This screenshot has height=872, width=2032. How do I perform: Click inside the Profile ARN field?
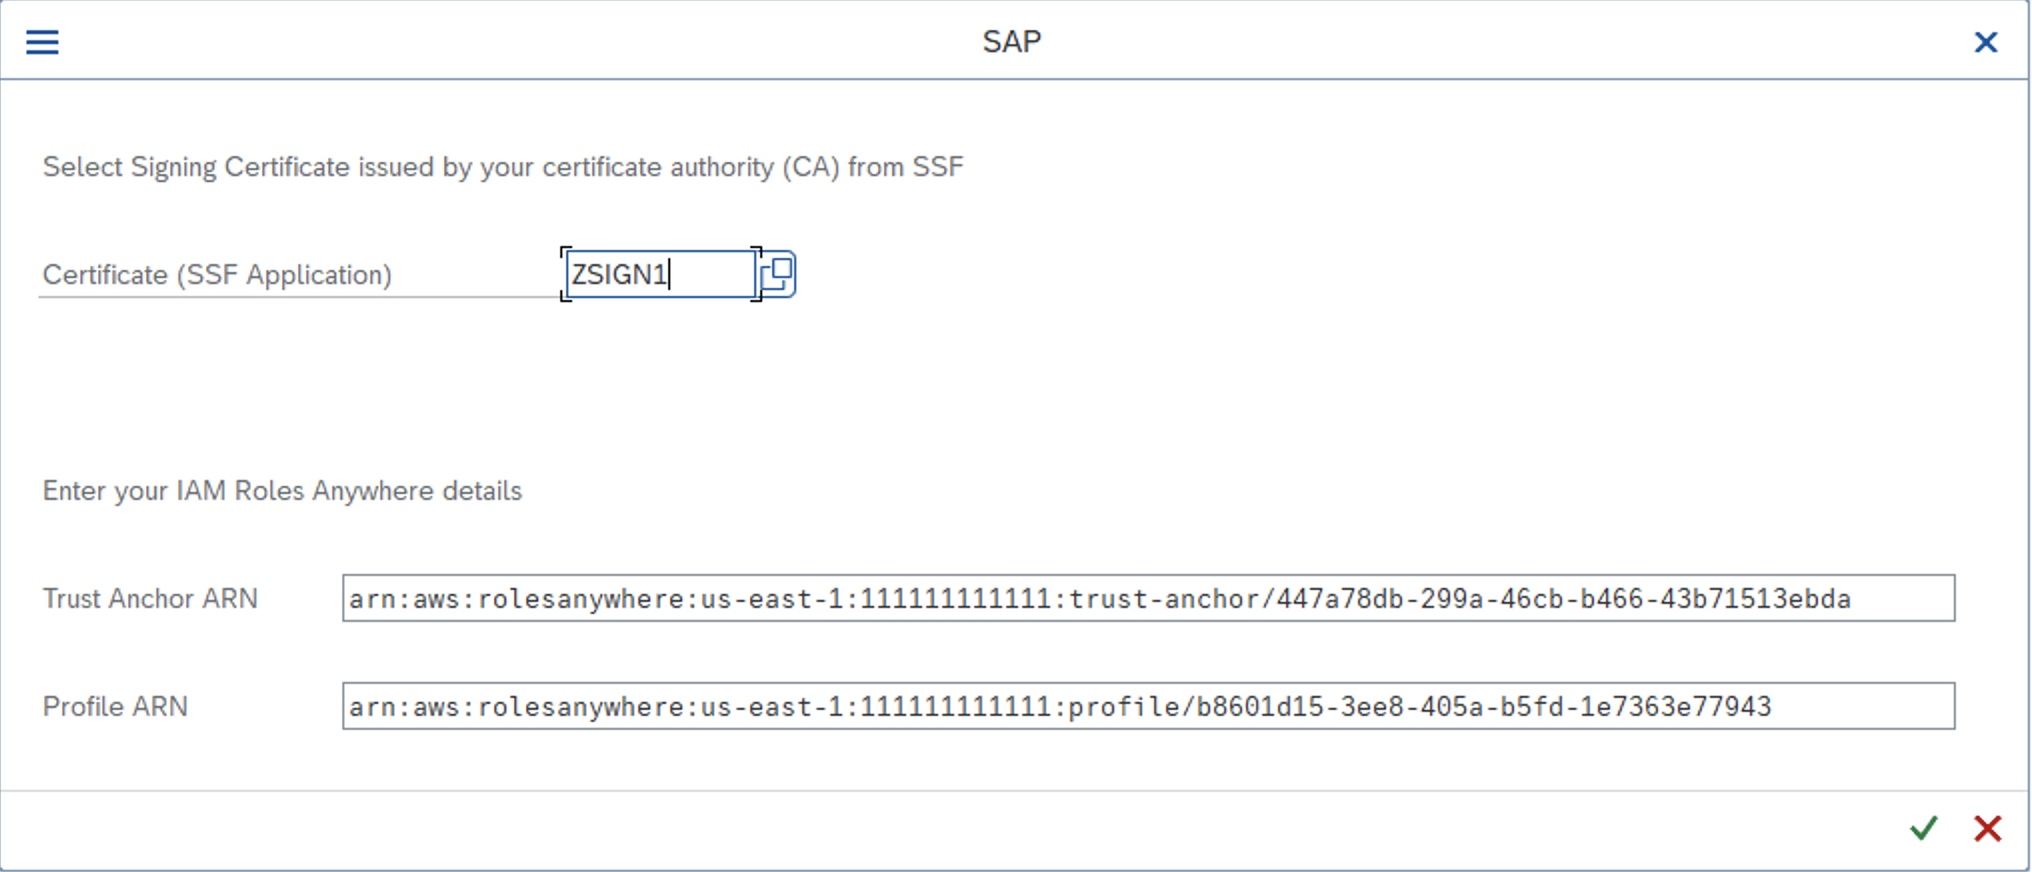(x=1146, y=706)
